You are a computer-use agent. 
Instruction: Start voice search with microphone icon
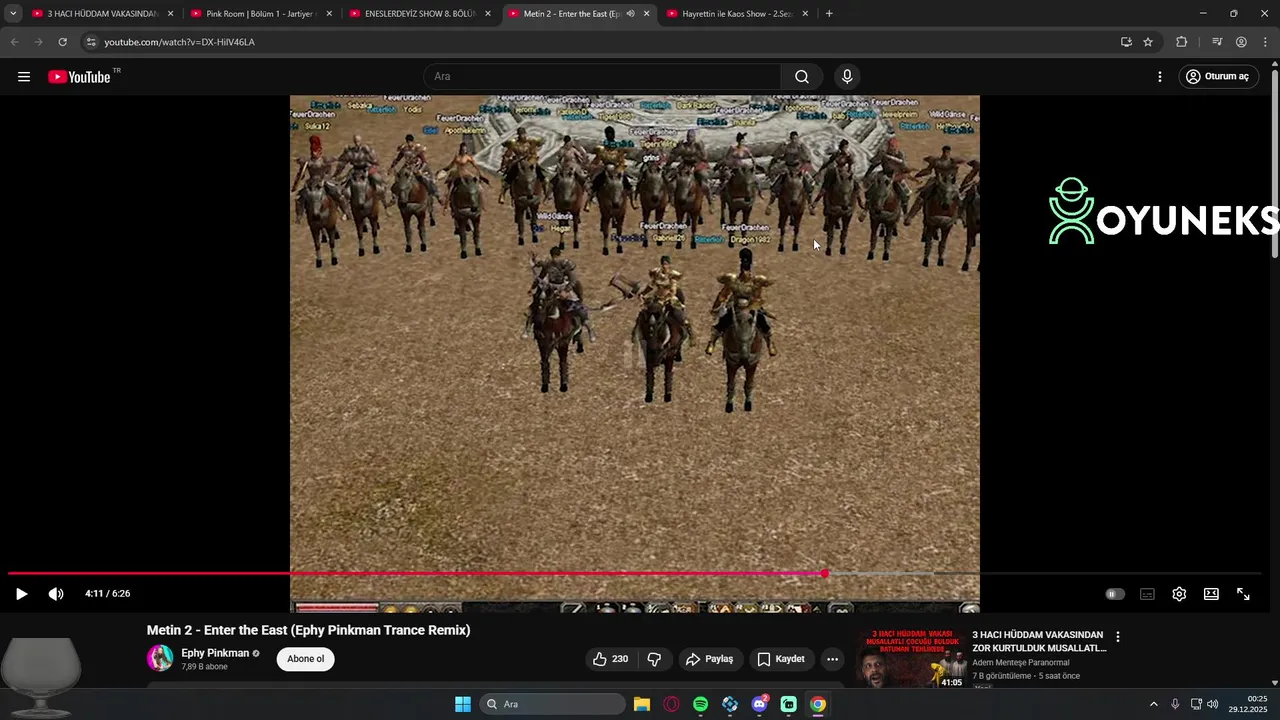(x=847, y=77)
